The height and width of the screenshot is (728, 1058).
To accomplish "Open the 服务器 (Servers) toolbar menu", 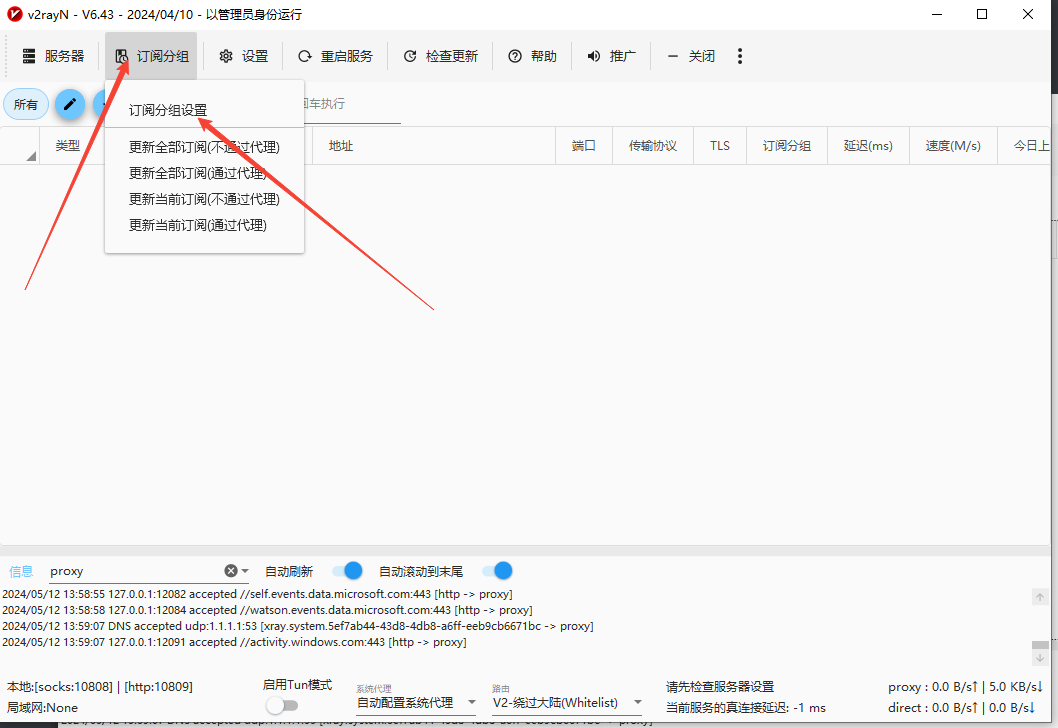I will (53, 56).
